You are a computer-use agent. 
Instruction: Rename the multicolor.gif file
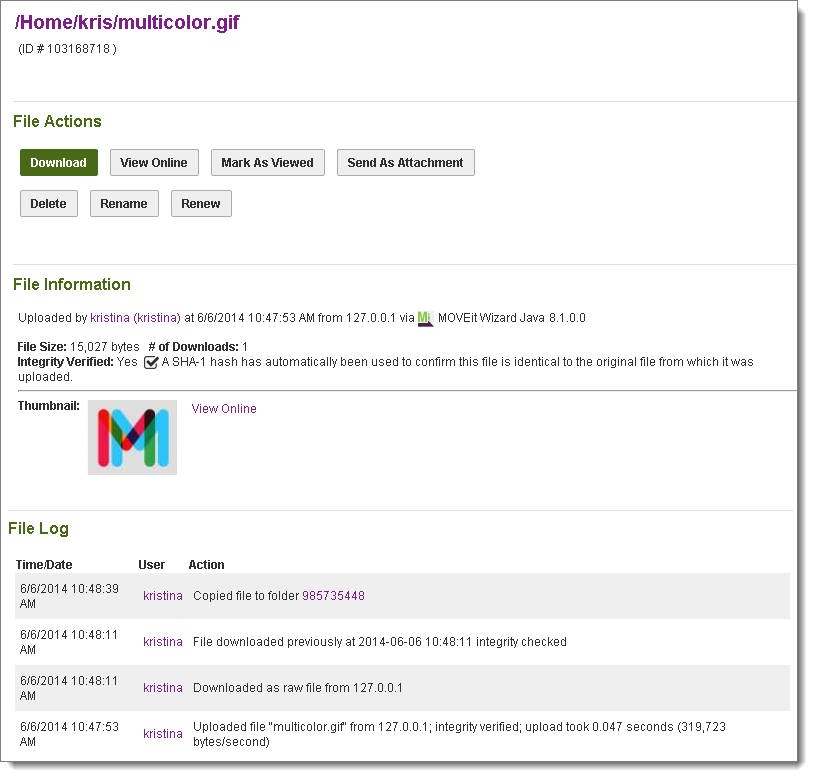[123, 203]
